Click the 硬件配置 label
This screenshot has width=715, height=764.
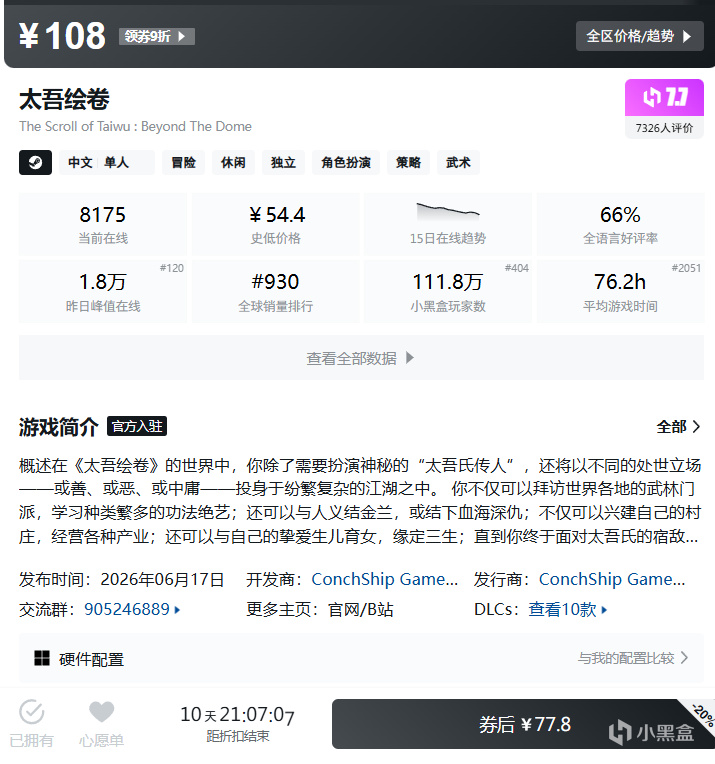tap(91, 659)
